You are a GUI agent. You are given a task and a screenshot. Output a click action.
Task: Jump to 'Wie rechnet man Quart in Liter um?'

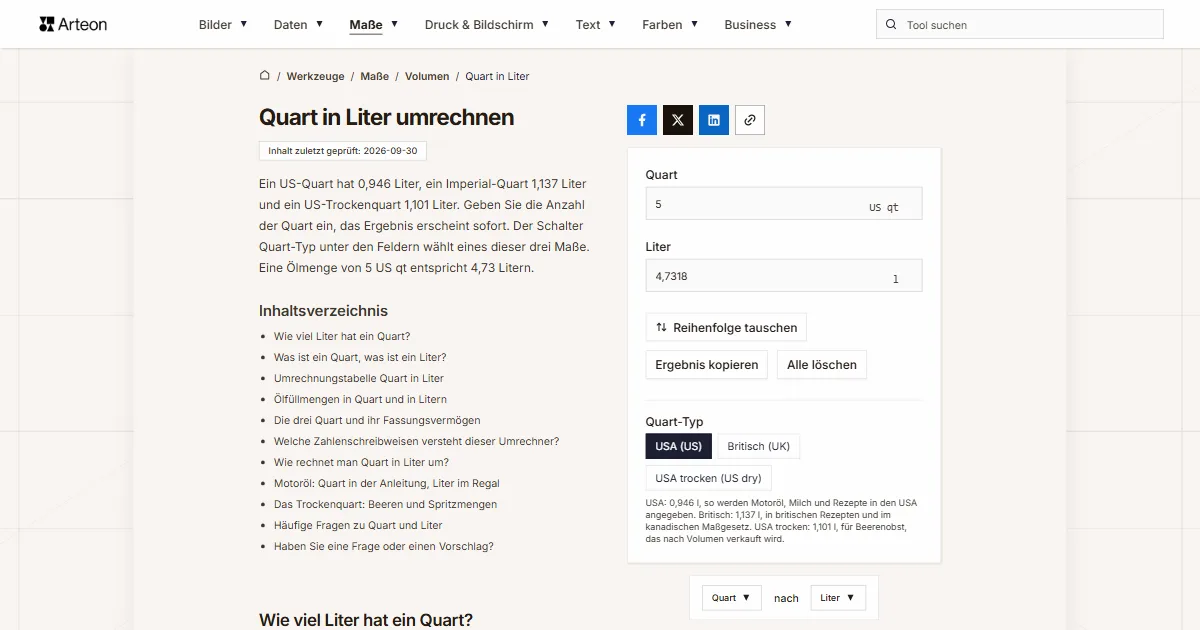coord(361,462)
